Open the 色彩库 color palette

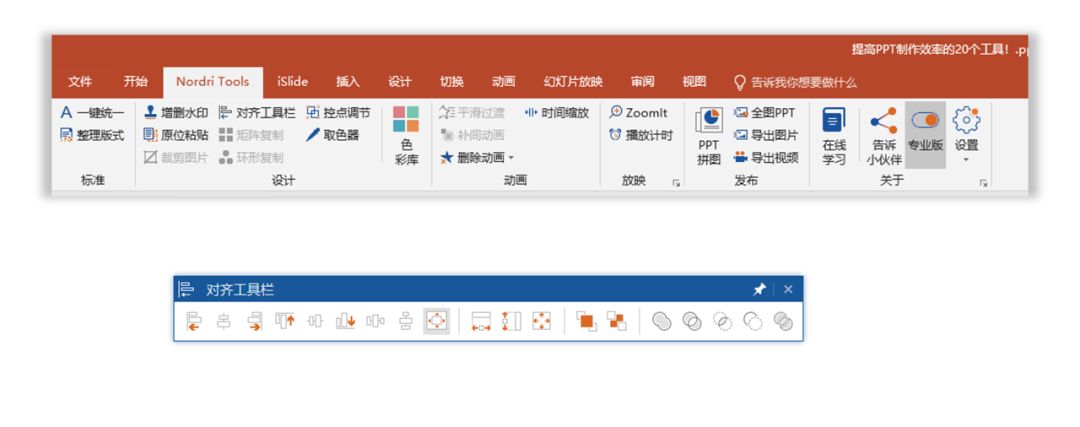click(x=406, y=135)
